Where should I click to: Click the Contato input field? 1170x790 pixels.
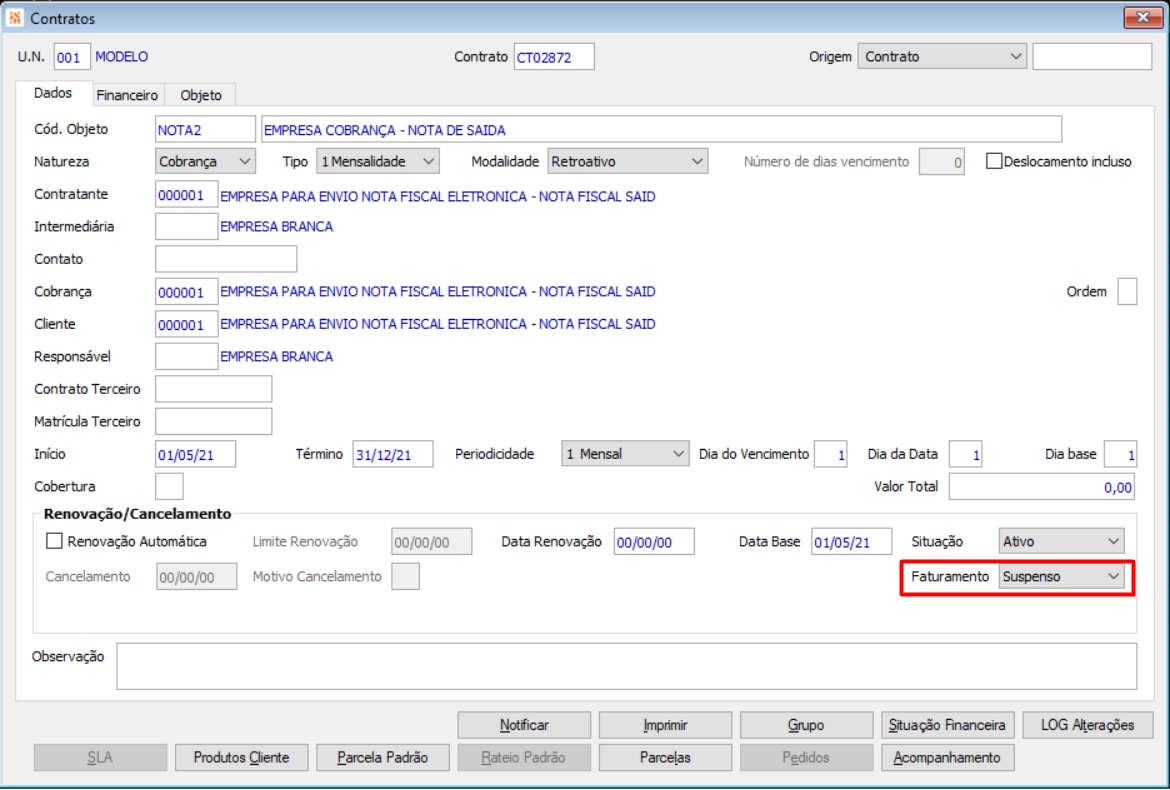(x=226, y=259)
